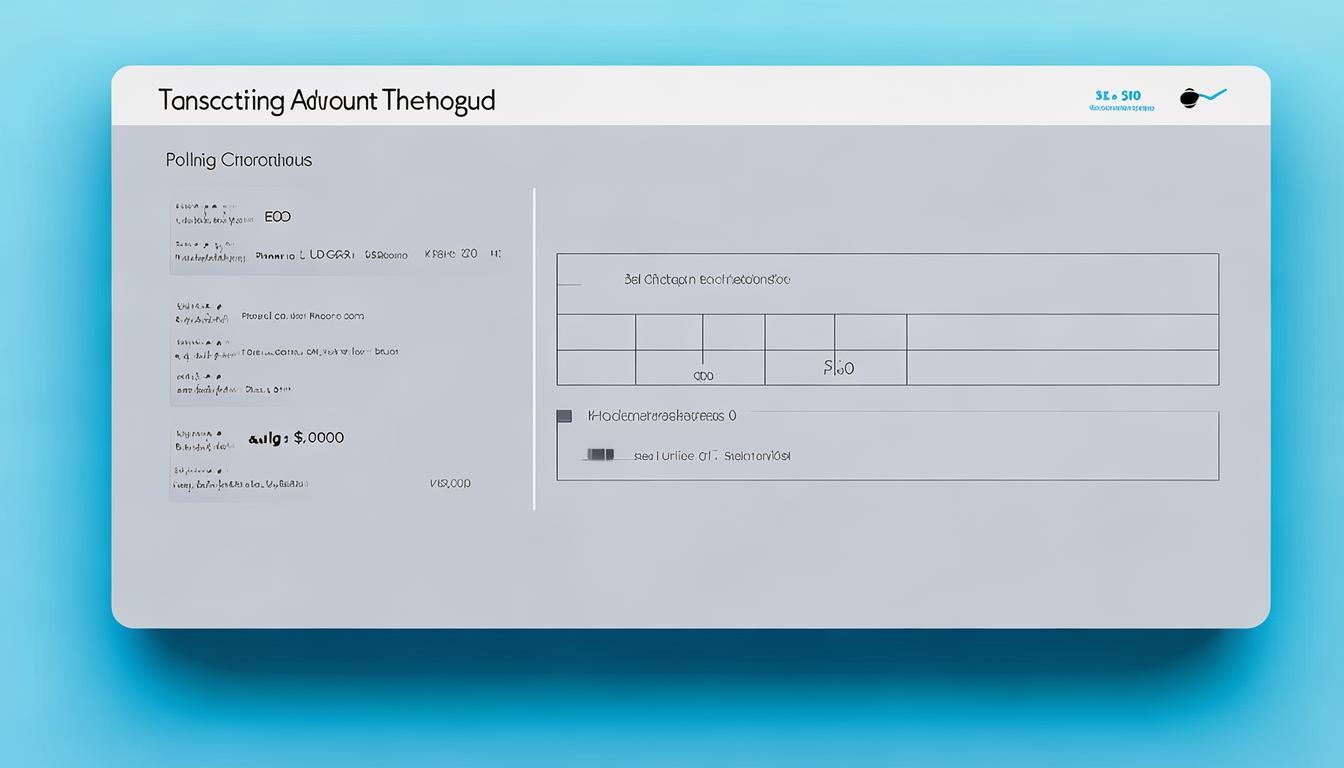1344x768 pixels.
Task: Click the 'Hodemerrasktrees 0' label
Action: [x=662, y=414]
